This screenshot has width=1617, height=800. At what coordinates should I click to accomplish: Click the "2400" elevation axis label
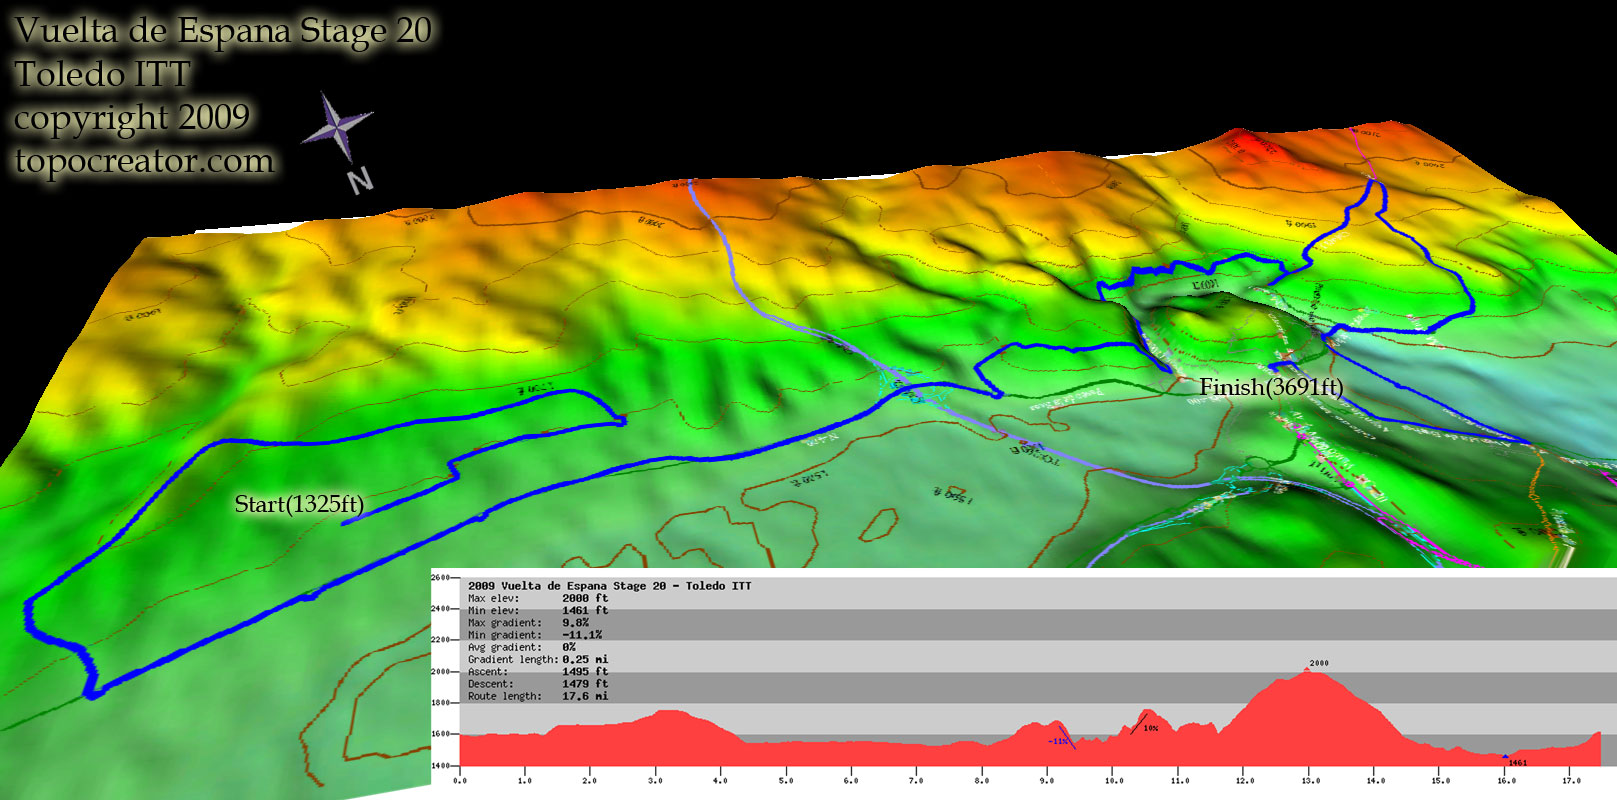click(x=440, y=608)
